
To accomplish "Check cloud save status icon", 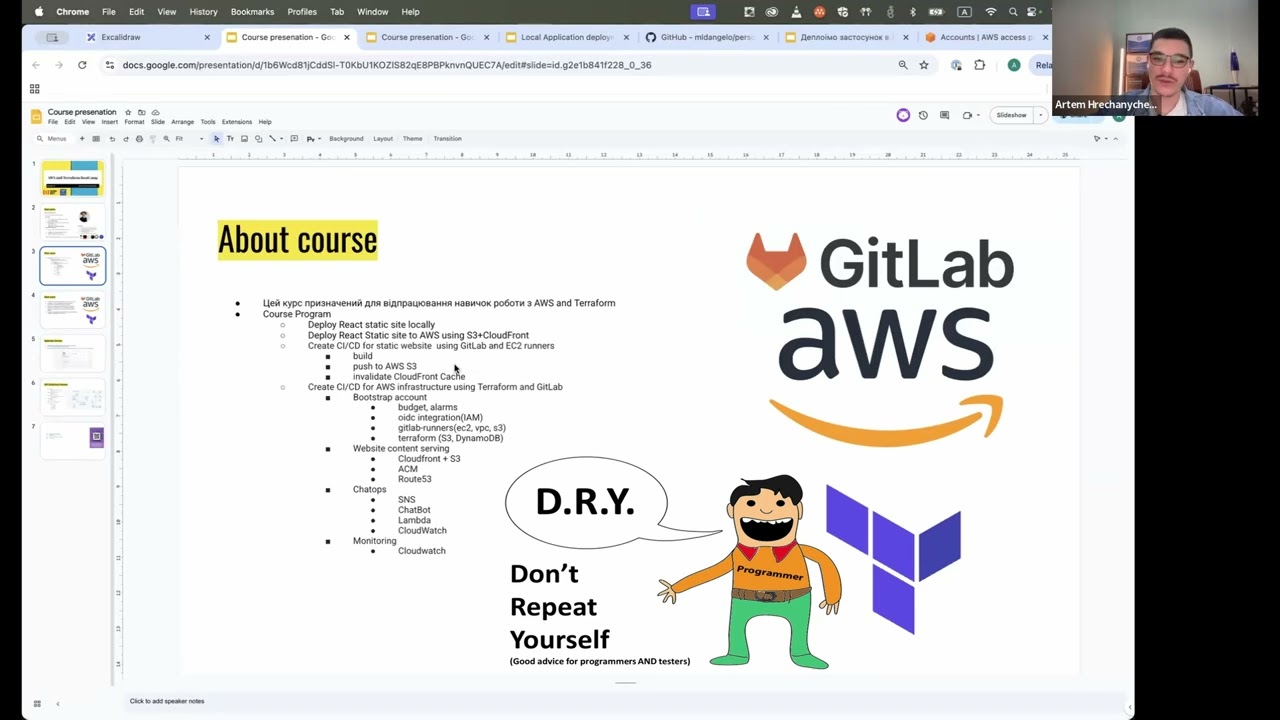I will [155, 112].
